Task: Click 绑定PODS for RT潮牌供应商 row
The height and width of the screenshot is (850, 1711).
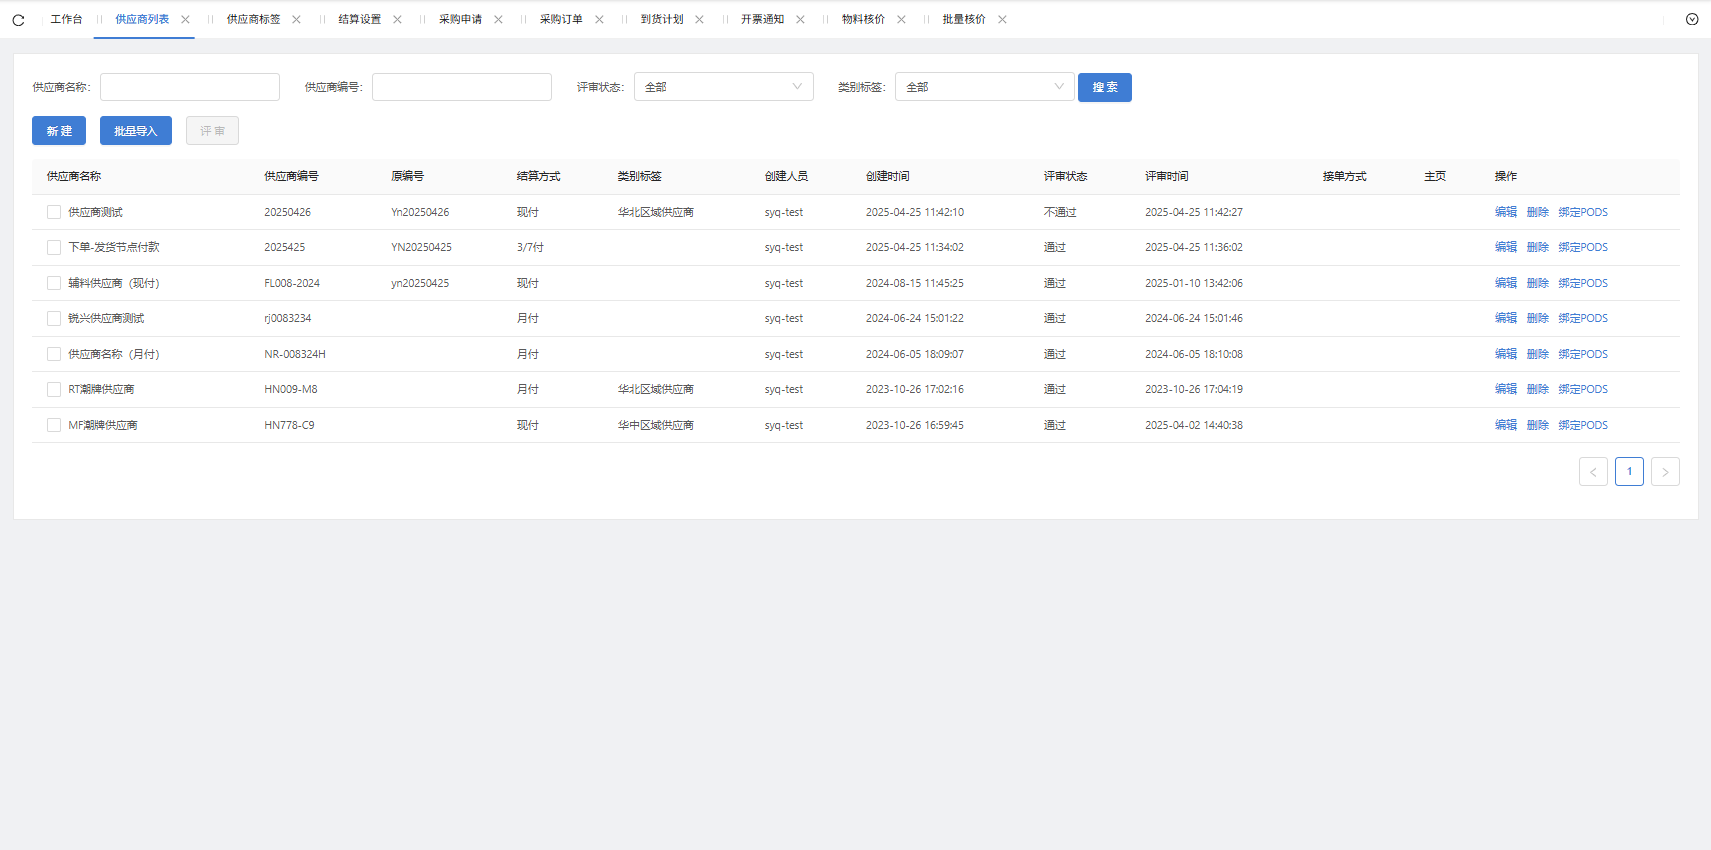Action: [x=1583, y=389]
